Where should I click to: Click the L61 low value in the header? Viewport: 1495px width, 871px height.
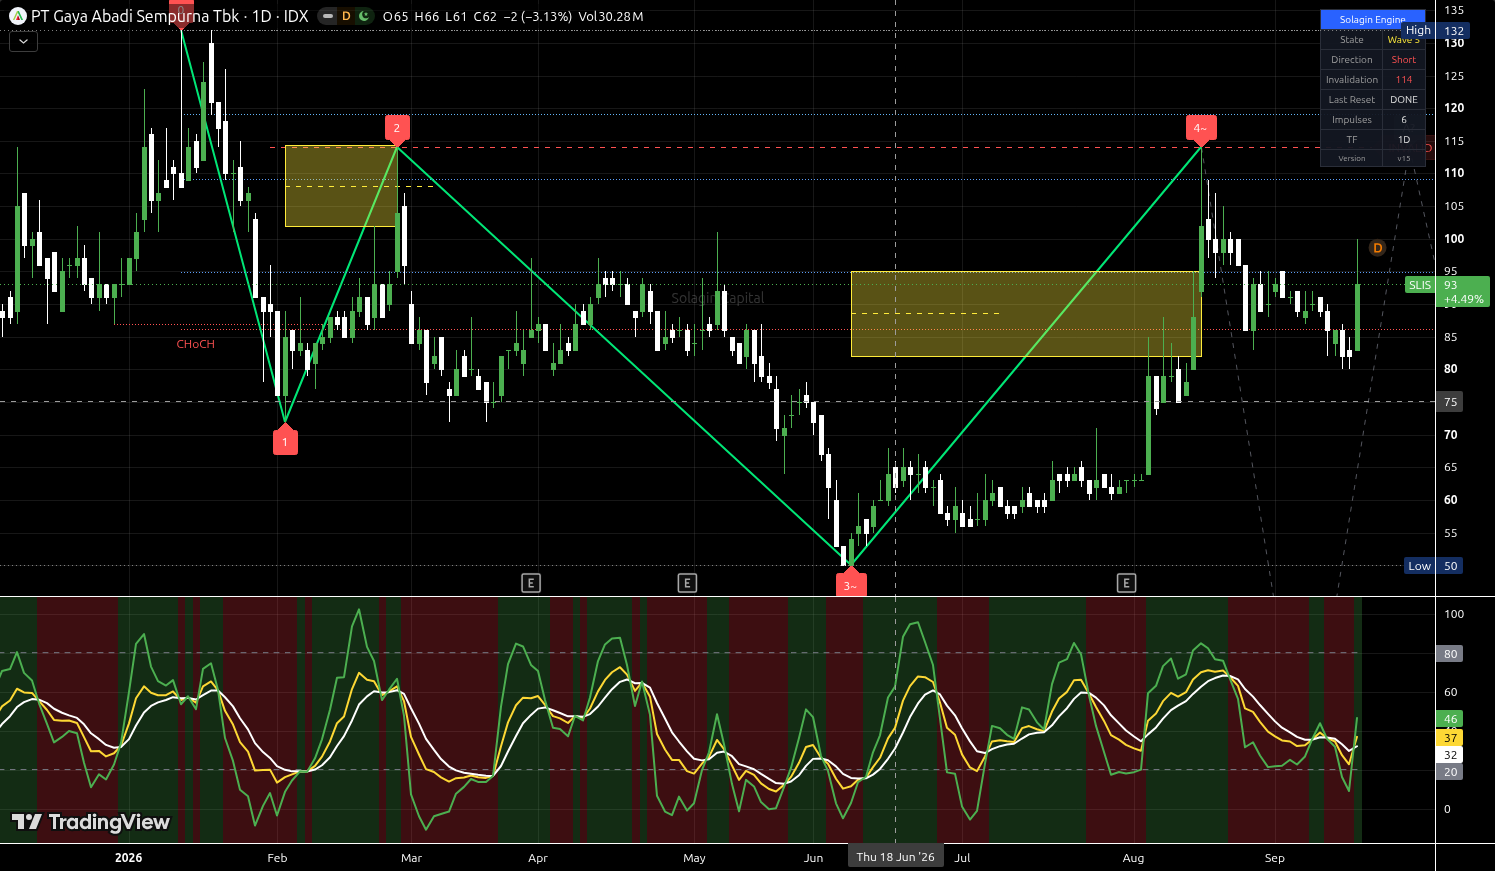point(456,17)
